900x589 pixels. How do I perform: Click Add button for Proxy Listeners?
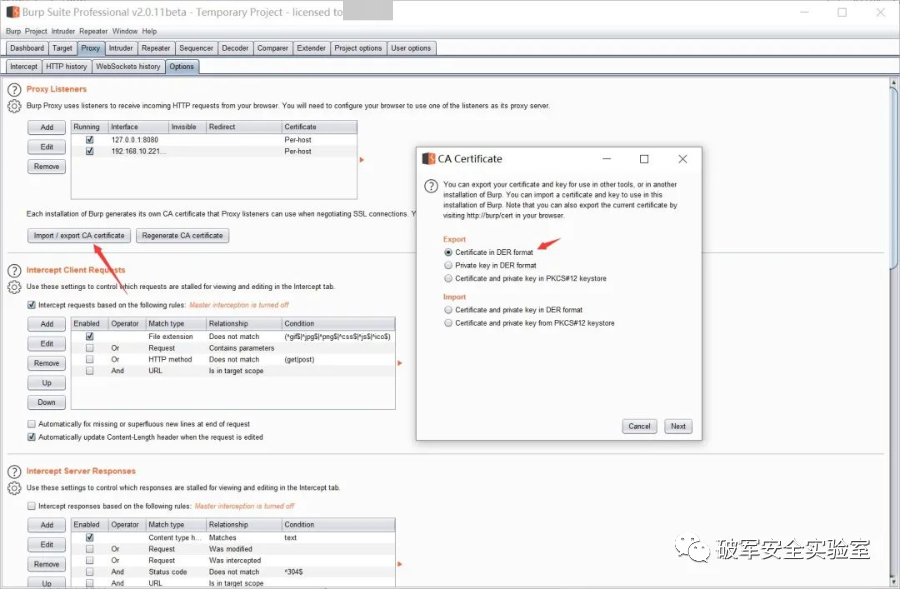tap(46, 127)
